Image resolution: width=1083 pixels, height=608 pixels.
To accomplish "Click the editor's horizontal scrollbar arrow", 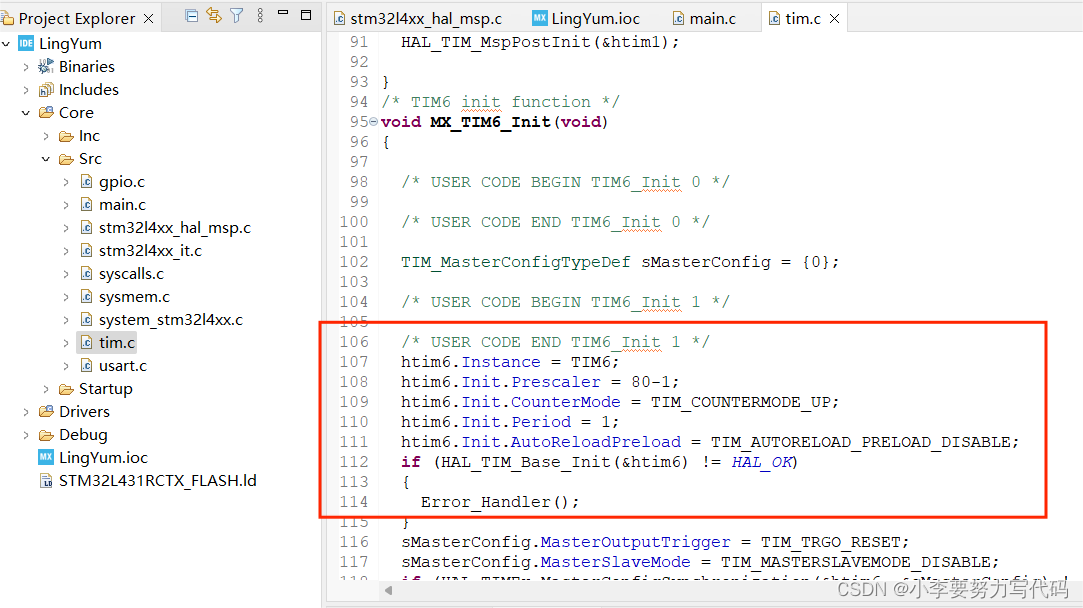I will click(x=388, y=591).
